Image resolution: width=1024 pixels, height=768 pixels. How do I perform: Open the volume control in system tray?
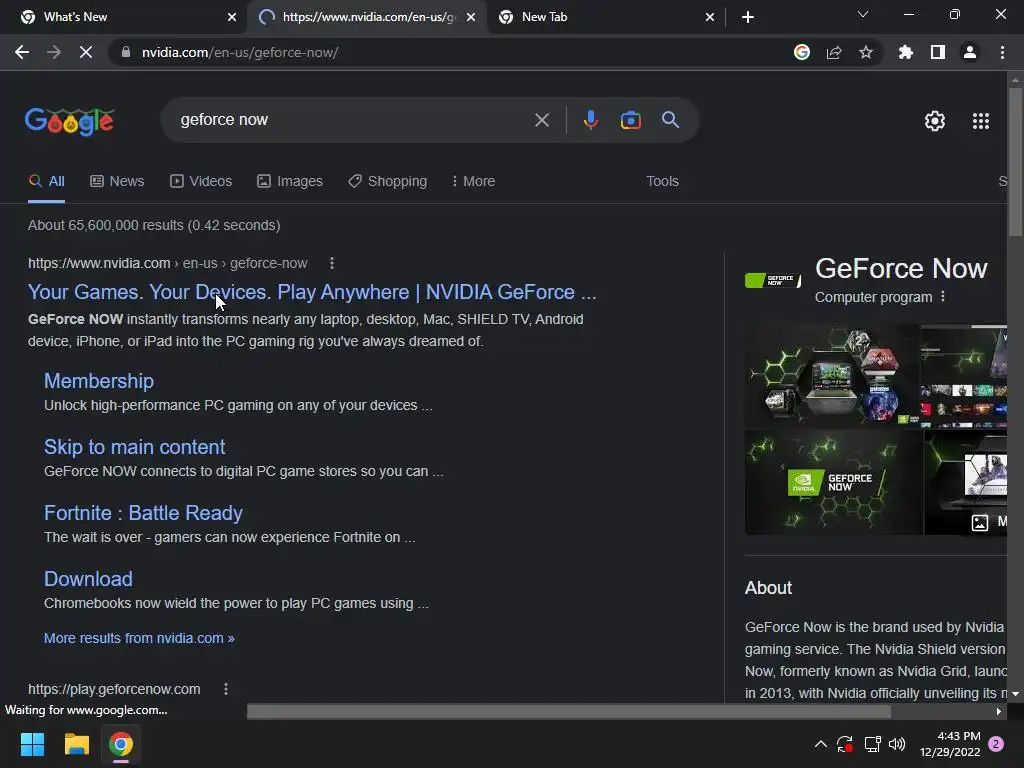(897, 744)
